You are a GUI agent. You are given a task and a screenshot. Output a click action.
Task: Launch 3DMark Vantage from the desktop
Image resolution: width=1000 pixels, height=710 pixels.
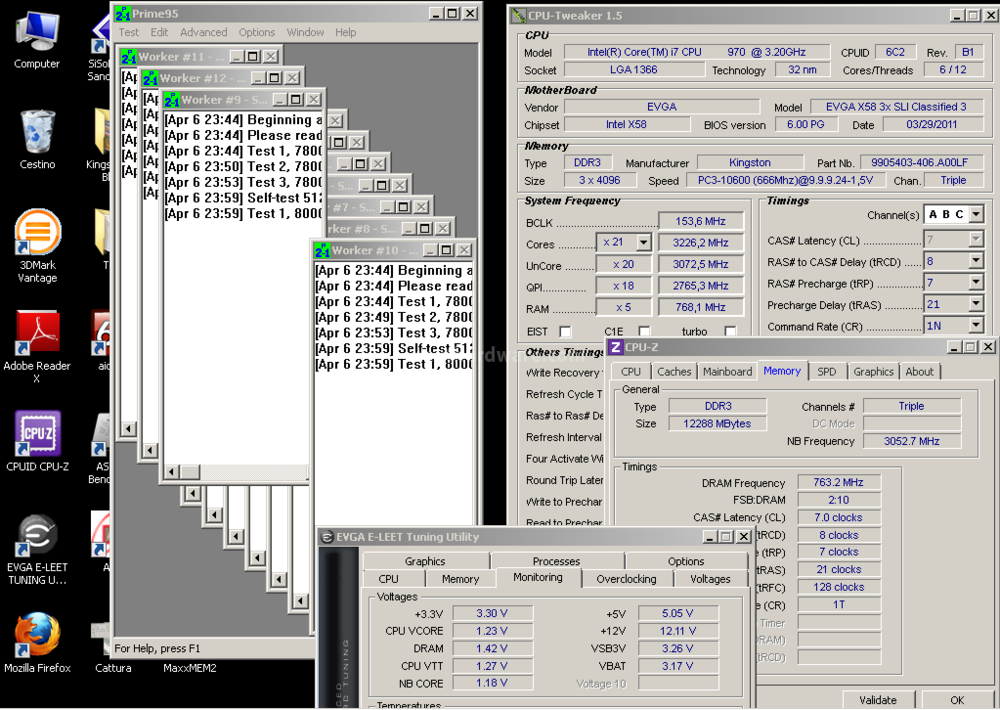(x=37, y=246)
